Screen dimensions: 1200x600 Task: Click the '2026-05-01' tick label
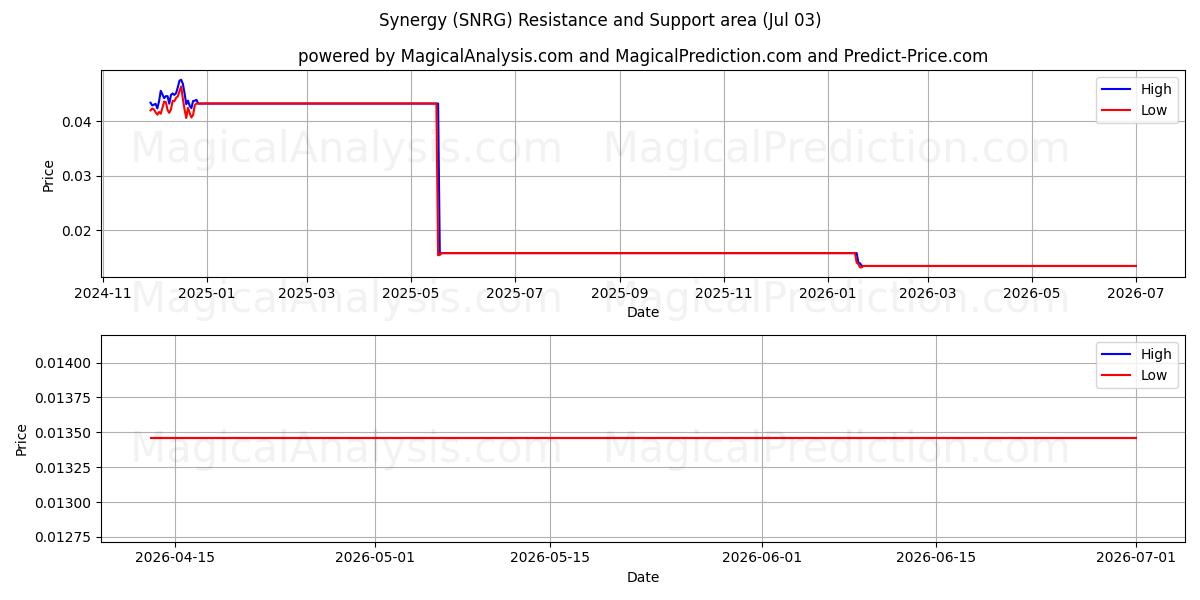click(376, 558)
